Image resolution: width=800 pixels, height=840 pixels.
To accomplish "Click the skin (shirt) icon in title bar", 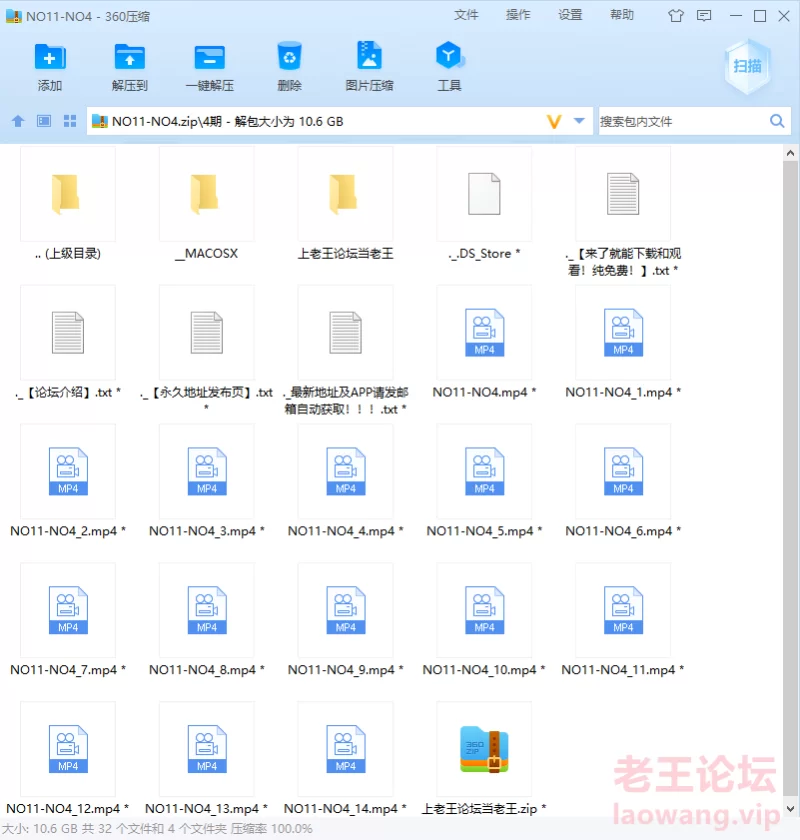I will [676, 16].
